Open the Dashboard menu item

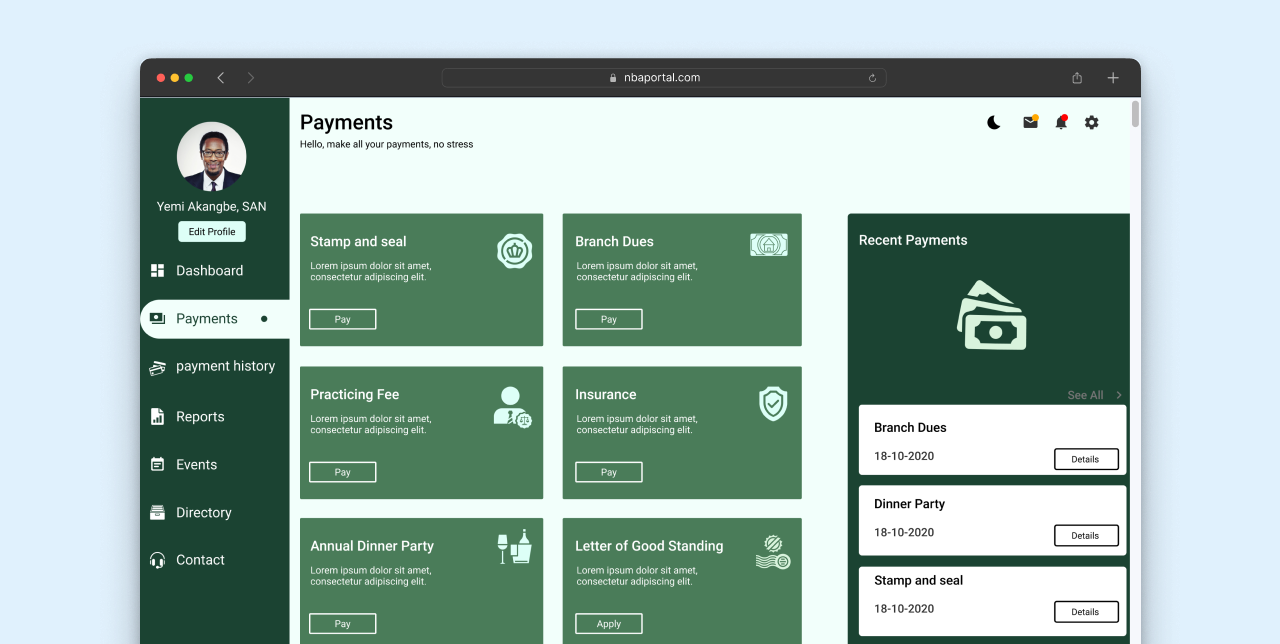pyautogui.click(x=209, y=271)
